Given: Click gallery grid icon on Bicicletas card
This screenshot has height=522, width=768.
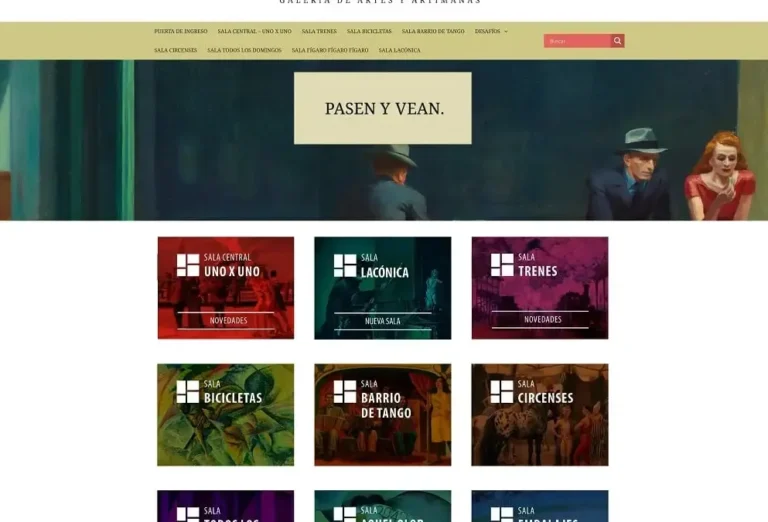Looking at the screenshot, I should [188, 392].
